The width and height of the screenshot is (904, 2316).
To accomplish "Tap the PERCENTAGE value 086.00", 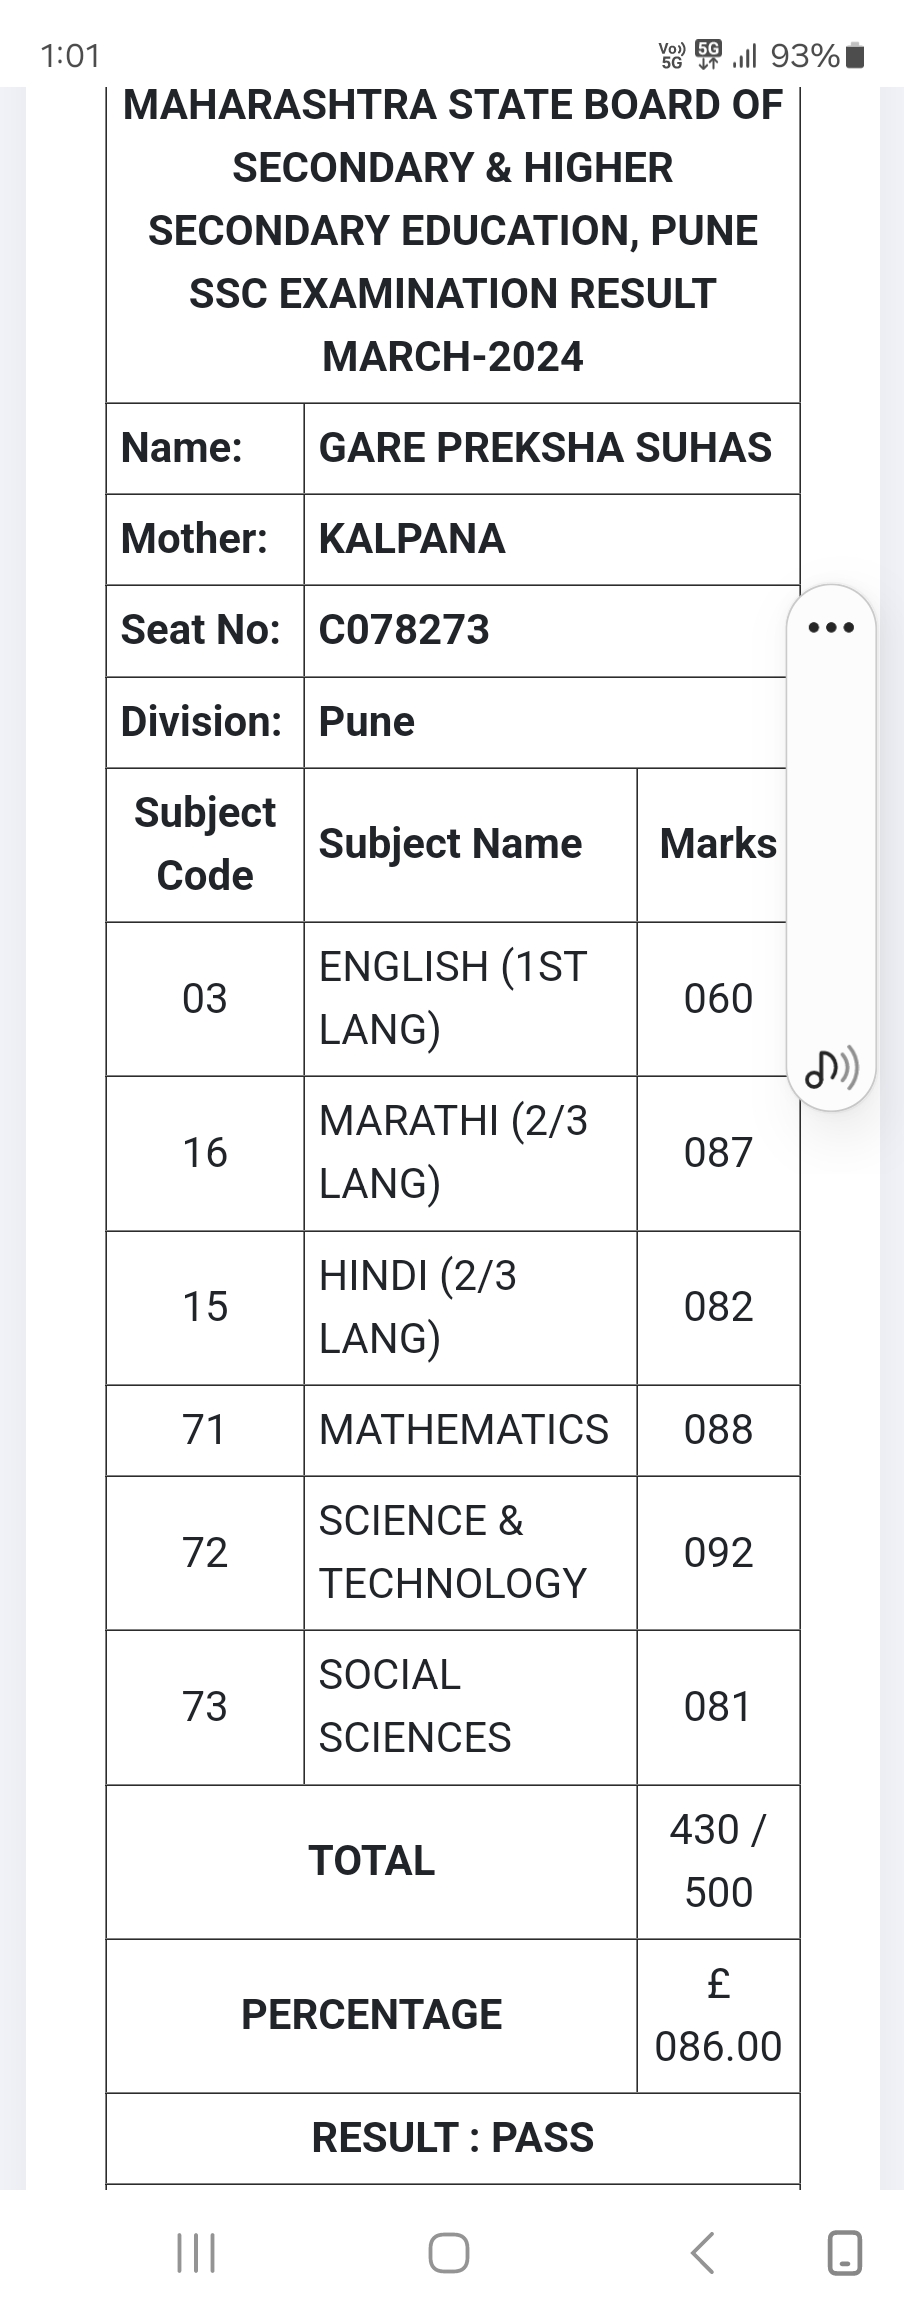I will [718, 2046].
